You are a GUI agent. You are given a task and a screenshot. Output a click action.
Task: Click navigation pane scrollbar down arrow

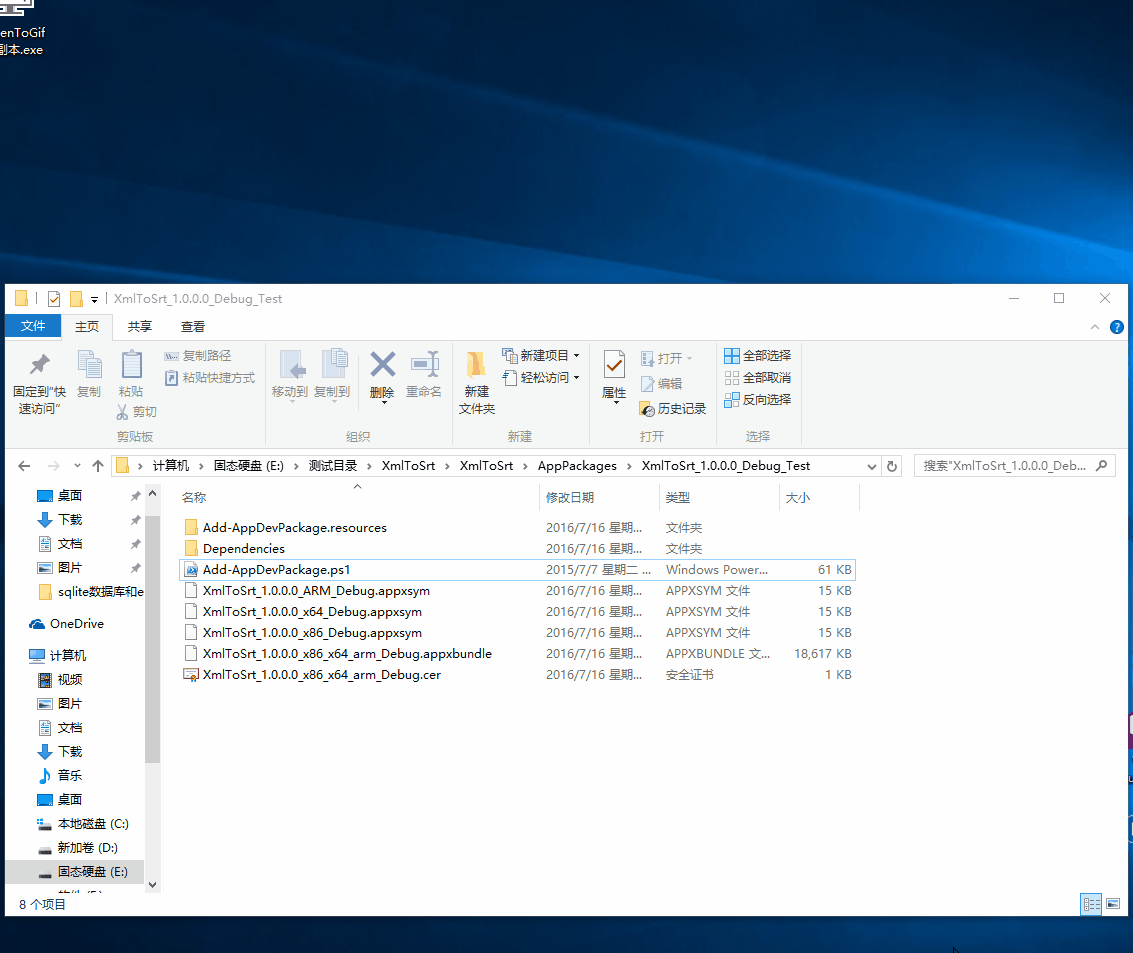point(152,884)
